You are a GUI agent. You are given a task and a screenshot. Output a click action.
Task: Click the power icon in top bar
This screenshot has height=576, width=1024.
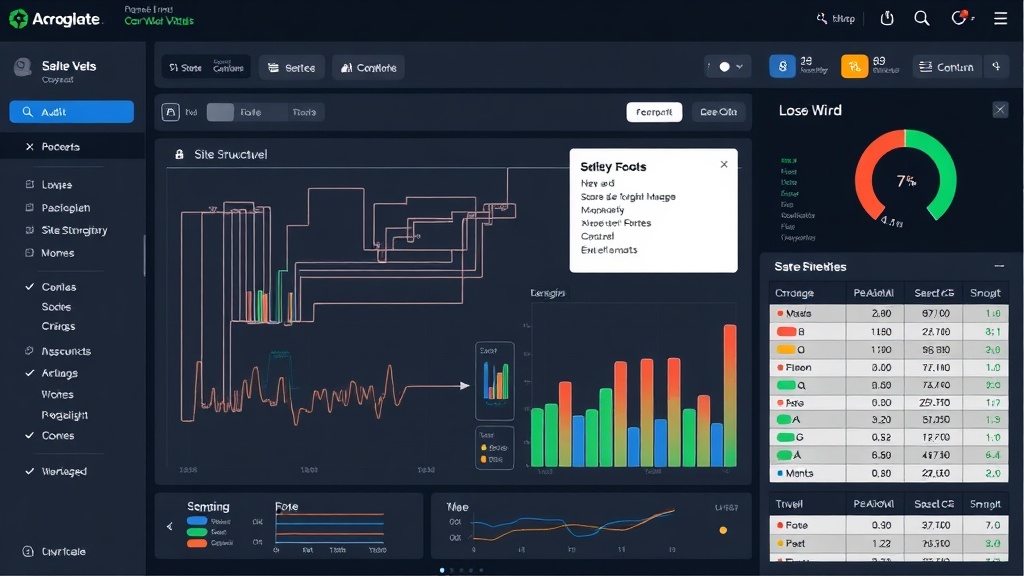(887, 18)
